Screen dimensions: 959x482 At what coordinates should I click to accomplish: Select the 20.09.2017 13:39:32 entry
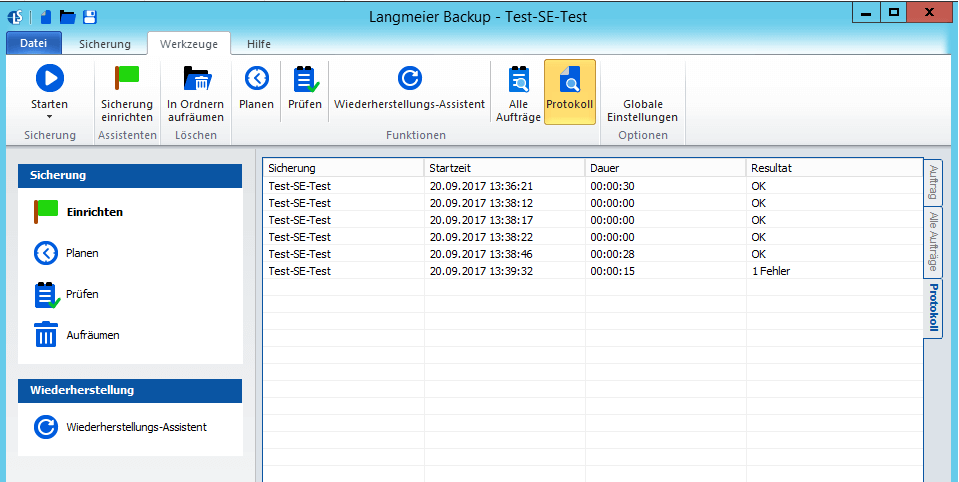tap(593, 271)
